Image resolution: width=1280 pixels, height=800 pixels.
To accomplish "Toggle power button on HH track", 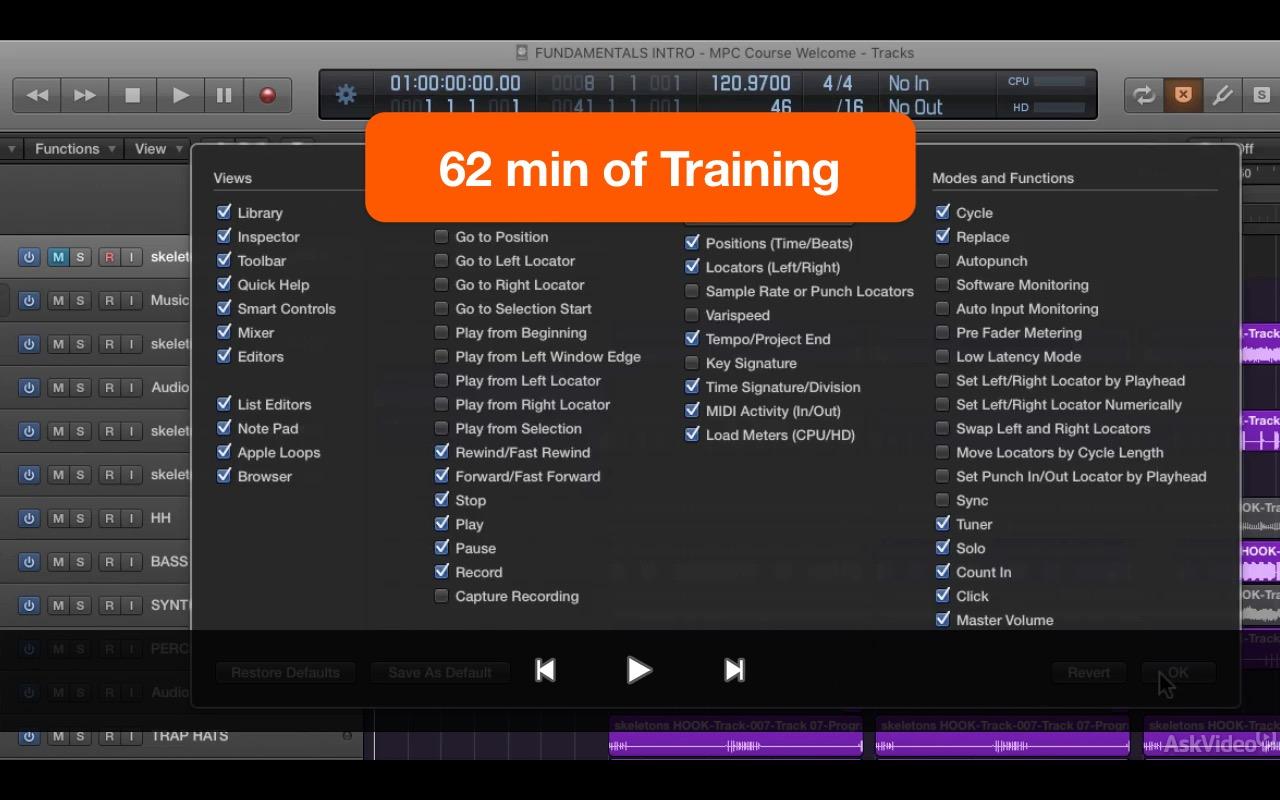I will pyautogui.click(x=29, y=518).
